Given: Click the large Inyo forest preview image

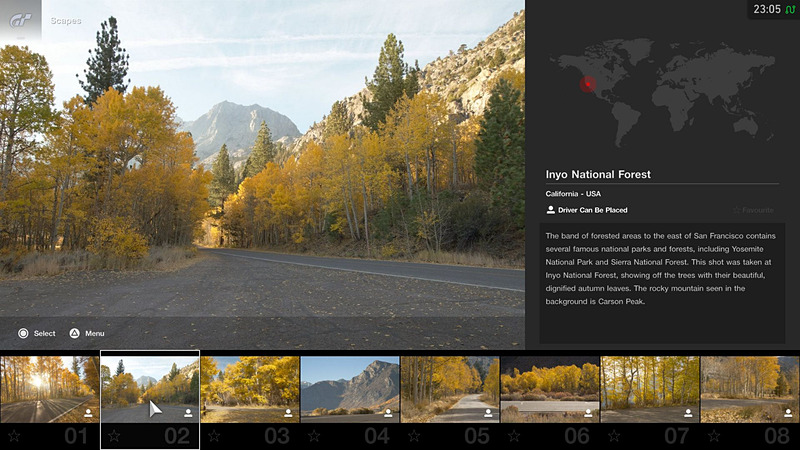Looking at the screenshot, I should pos(262,174).
